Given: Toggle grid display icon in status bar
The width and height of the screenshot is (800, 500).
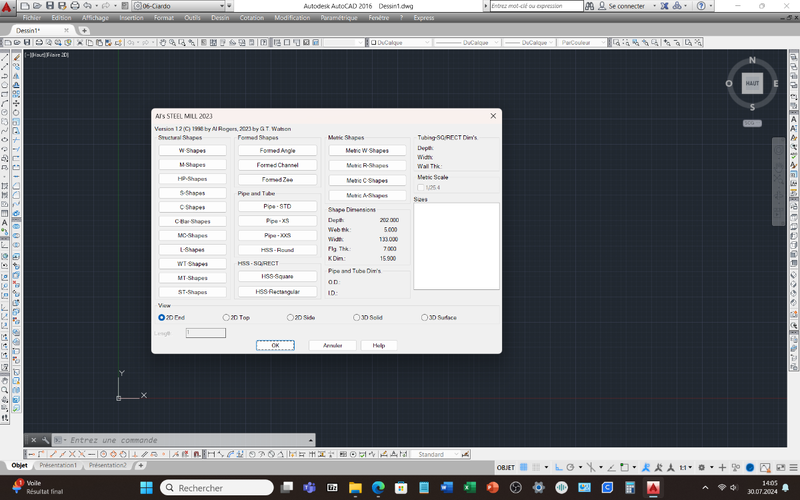Looking at the screenshot, I should pyautogui.click(x=523, y=467).
